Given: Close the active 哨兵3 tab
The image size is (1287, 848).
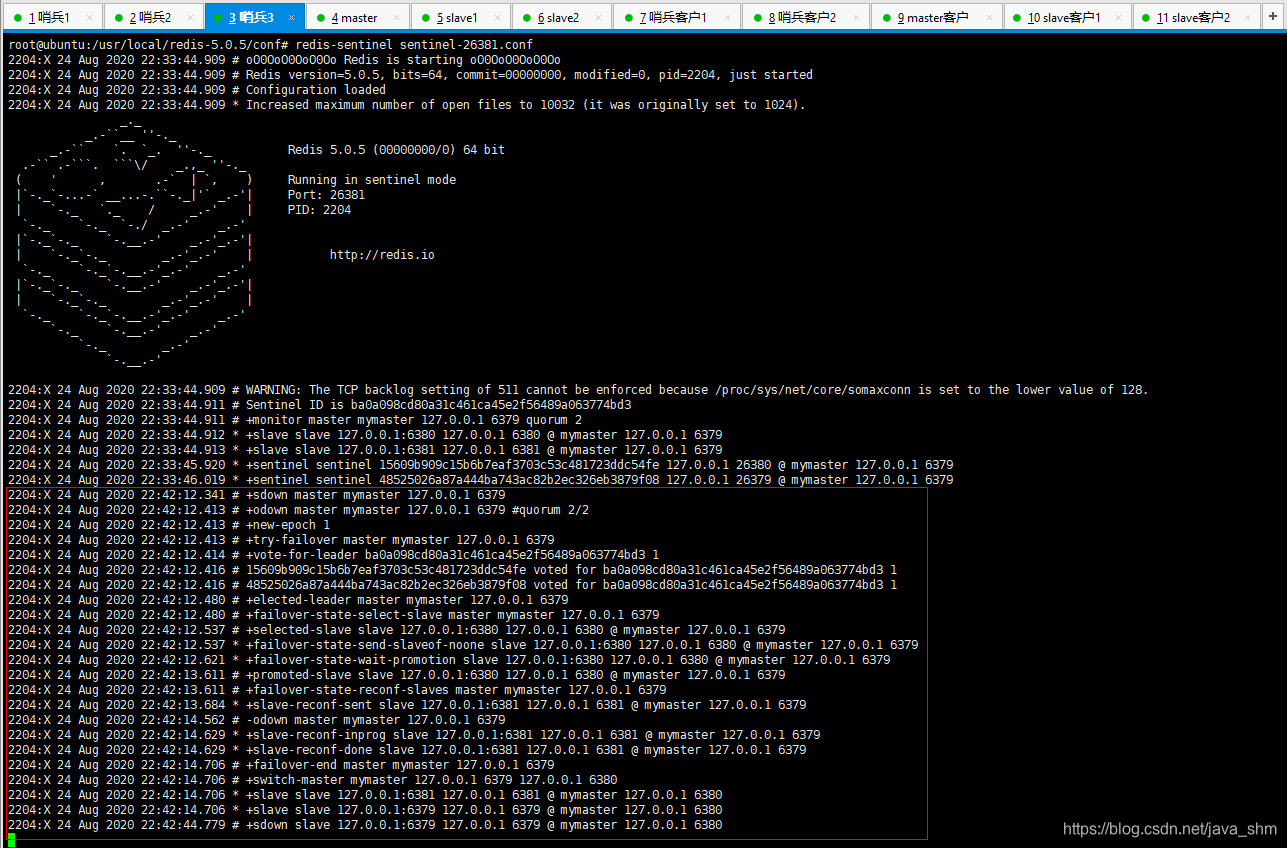Looking at the screenshot, I should [291, 18].
